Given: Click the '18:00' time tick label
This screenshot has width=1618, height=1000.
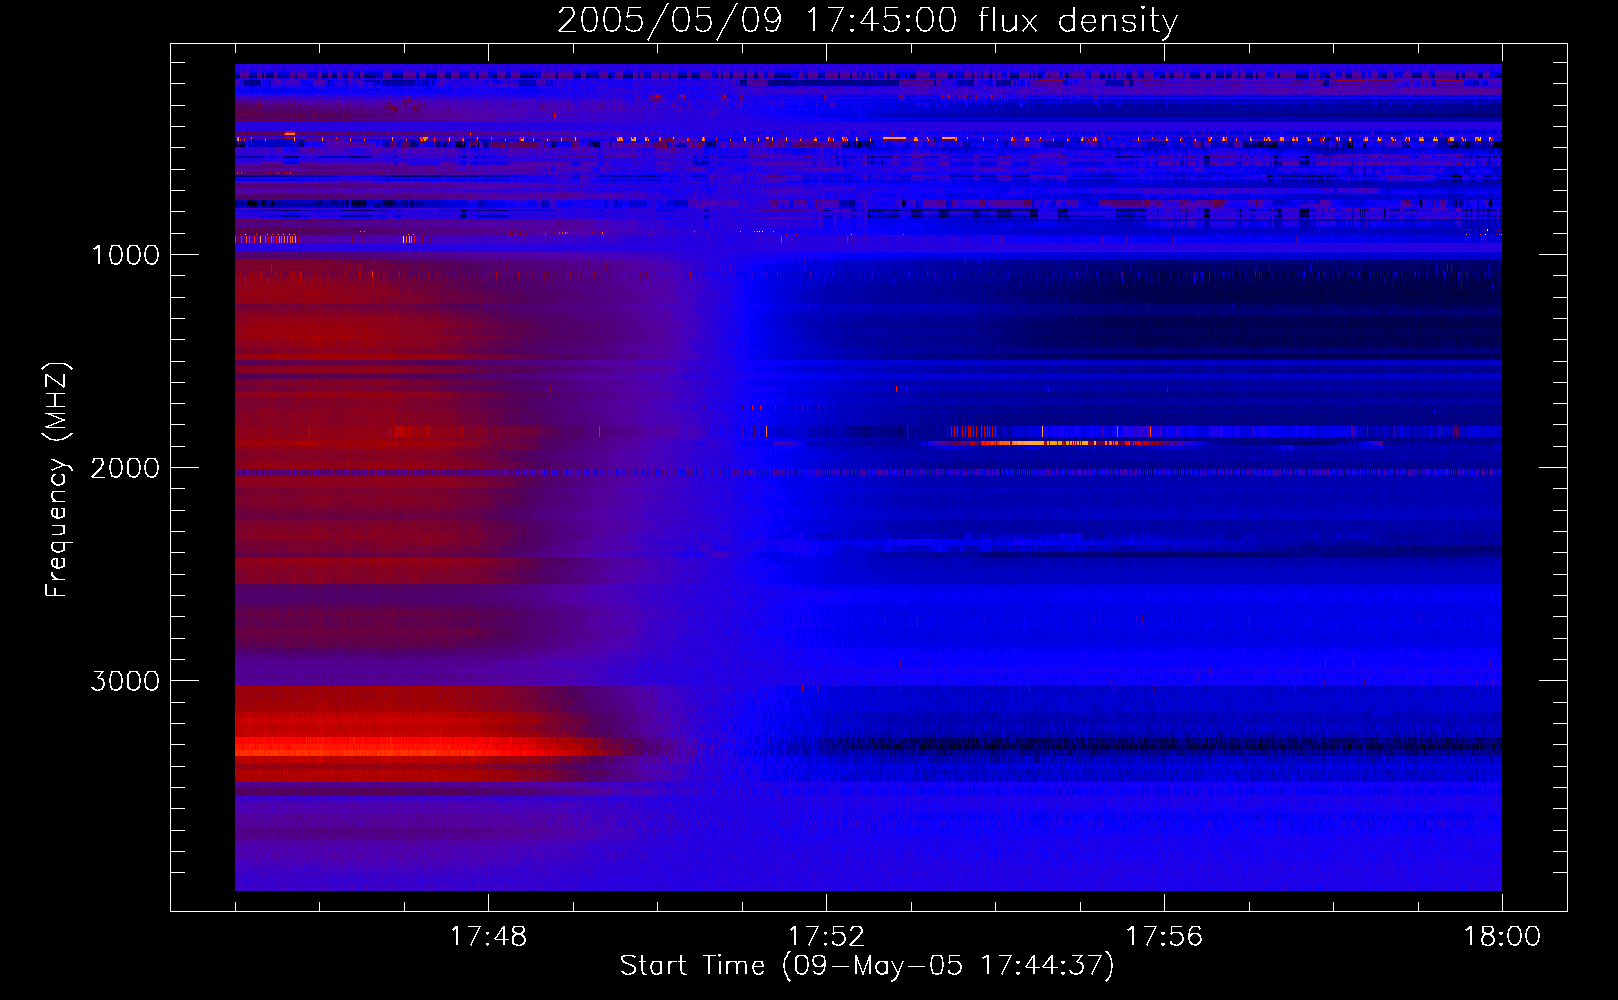Looking at the screenshot, I should pos(1502,937).
